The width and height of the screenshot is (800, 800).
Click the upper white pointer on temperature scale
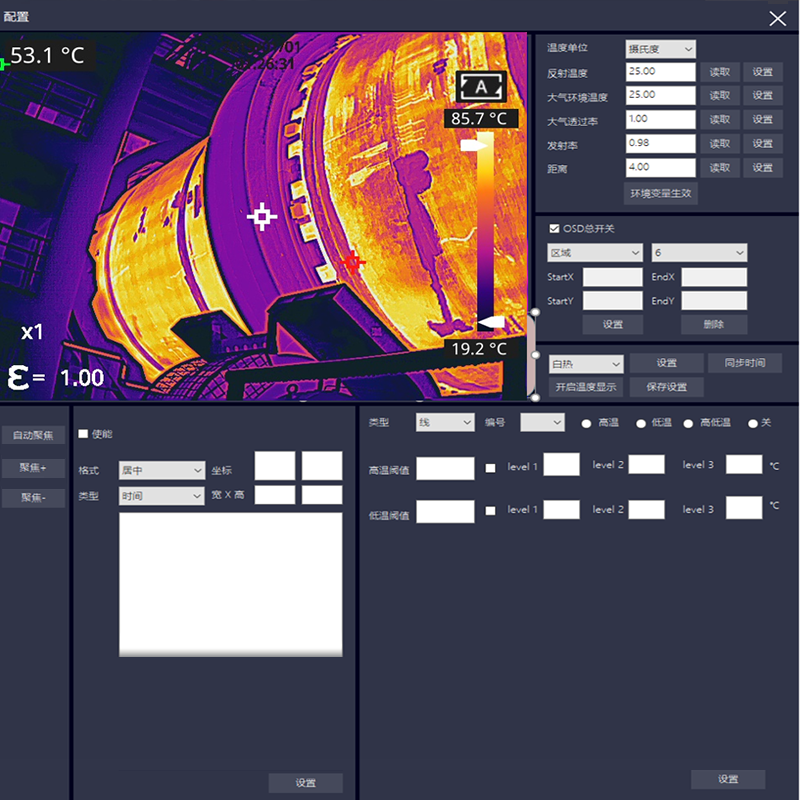pyautogui.click(x=475, y=146)
